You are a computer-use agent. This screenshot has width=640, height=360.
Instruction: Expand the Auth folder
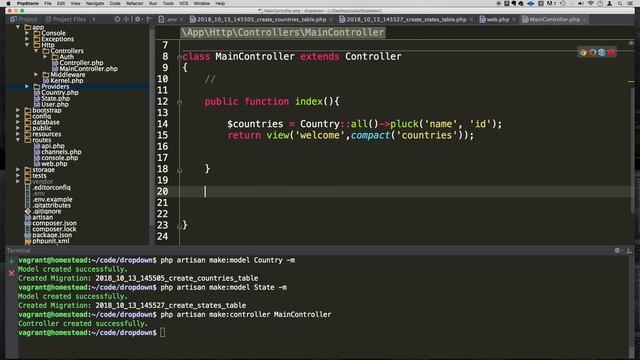pos(45,57)
